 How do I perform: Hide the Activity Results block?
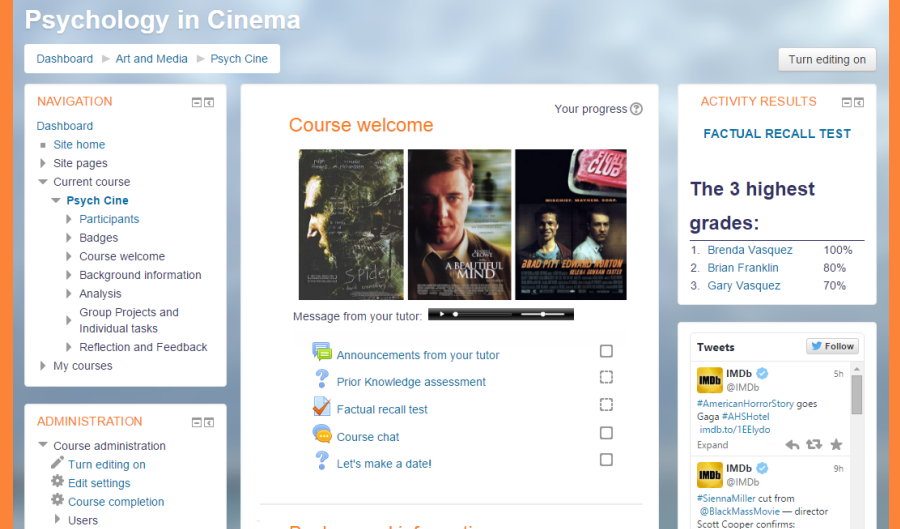click(x=847, y=102)
